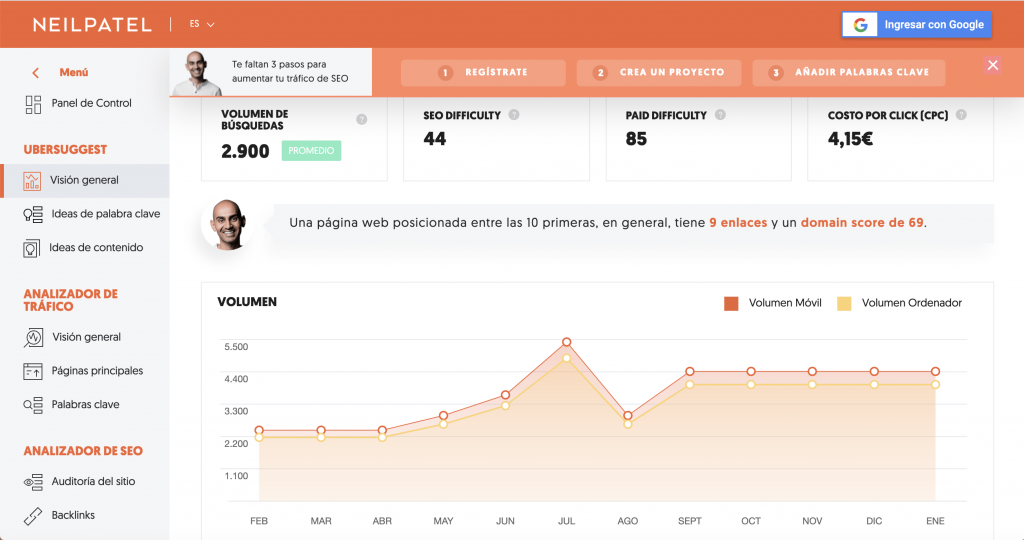Collapse sidebar with Menú back arrow
This screenshot has height=540, width=1024.
(36, 72)
